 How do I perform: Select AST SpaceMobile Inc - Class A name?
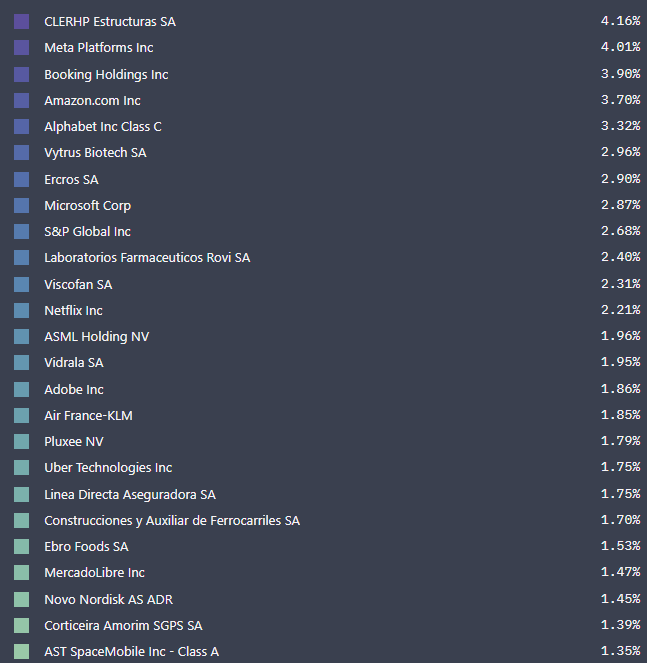pos(132,652)
